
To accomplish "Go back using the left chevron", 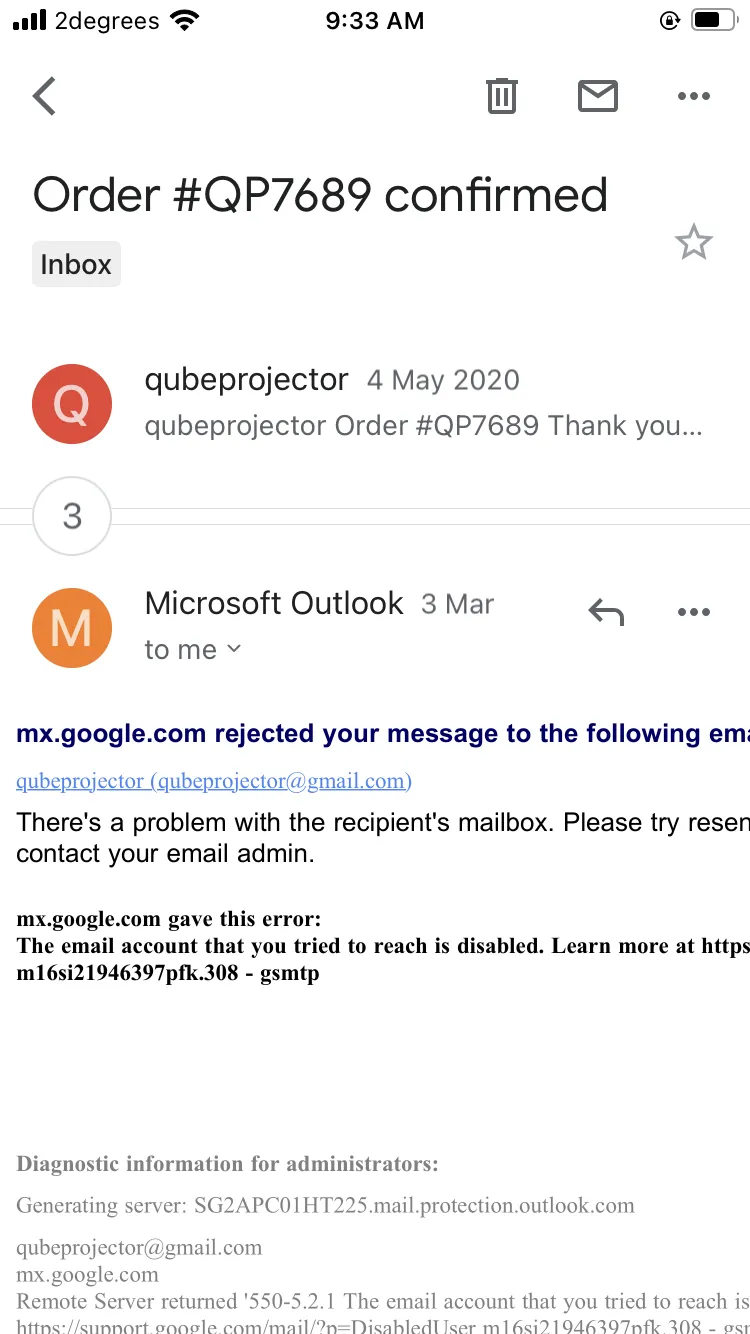I will pyautogui.click(x=44, y=96).
